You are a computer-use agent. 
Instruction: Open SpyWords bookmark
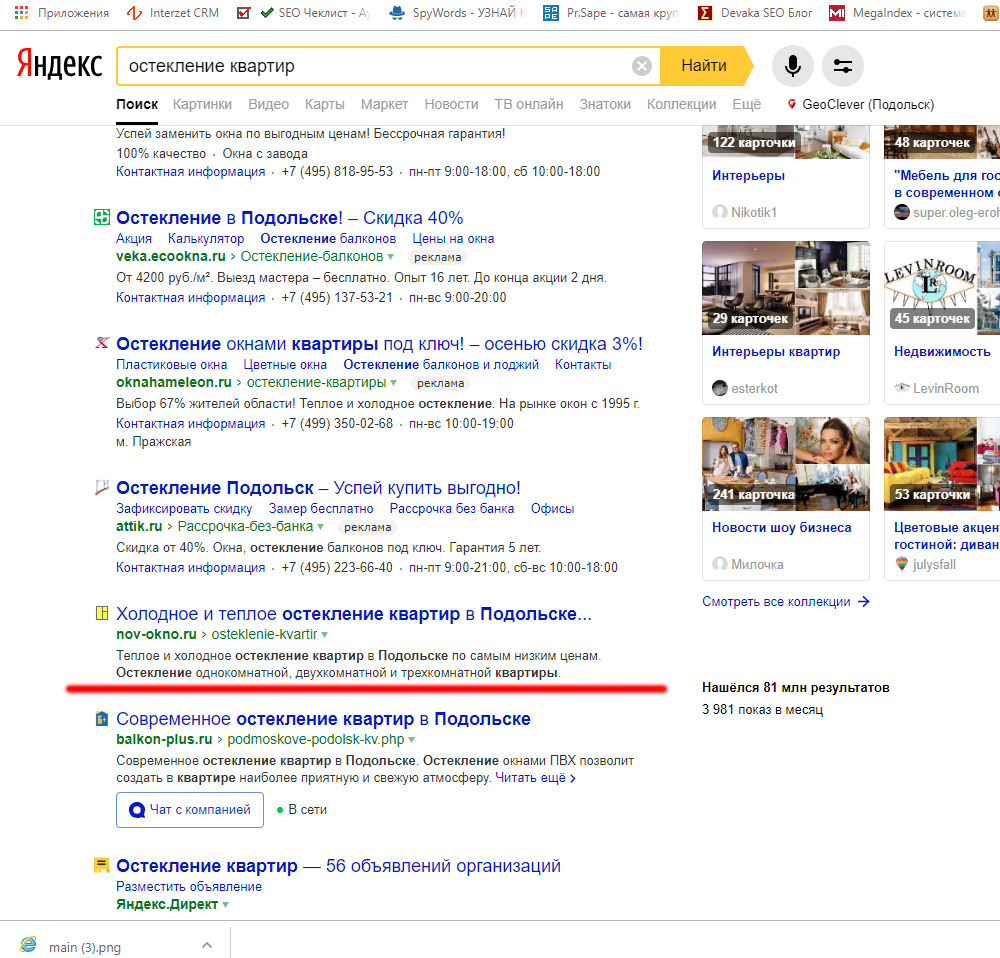[x=457, y=13]
